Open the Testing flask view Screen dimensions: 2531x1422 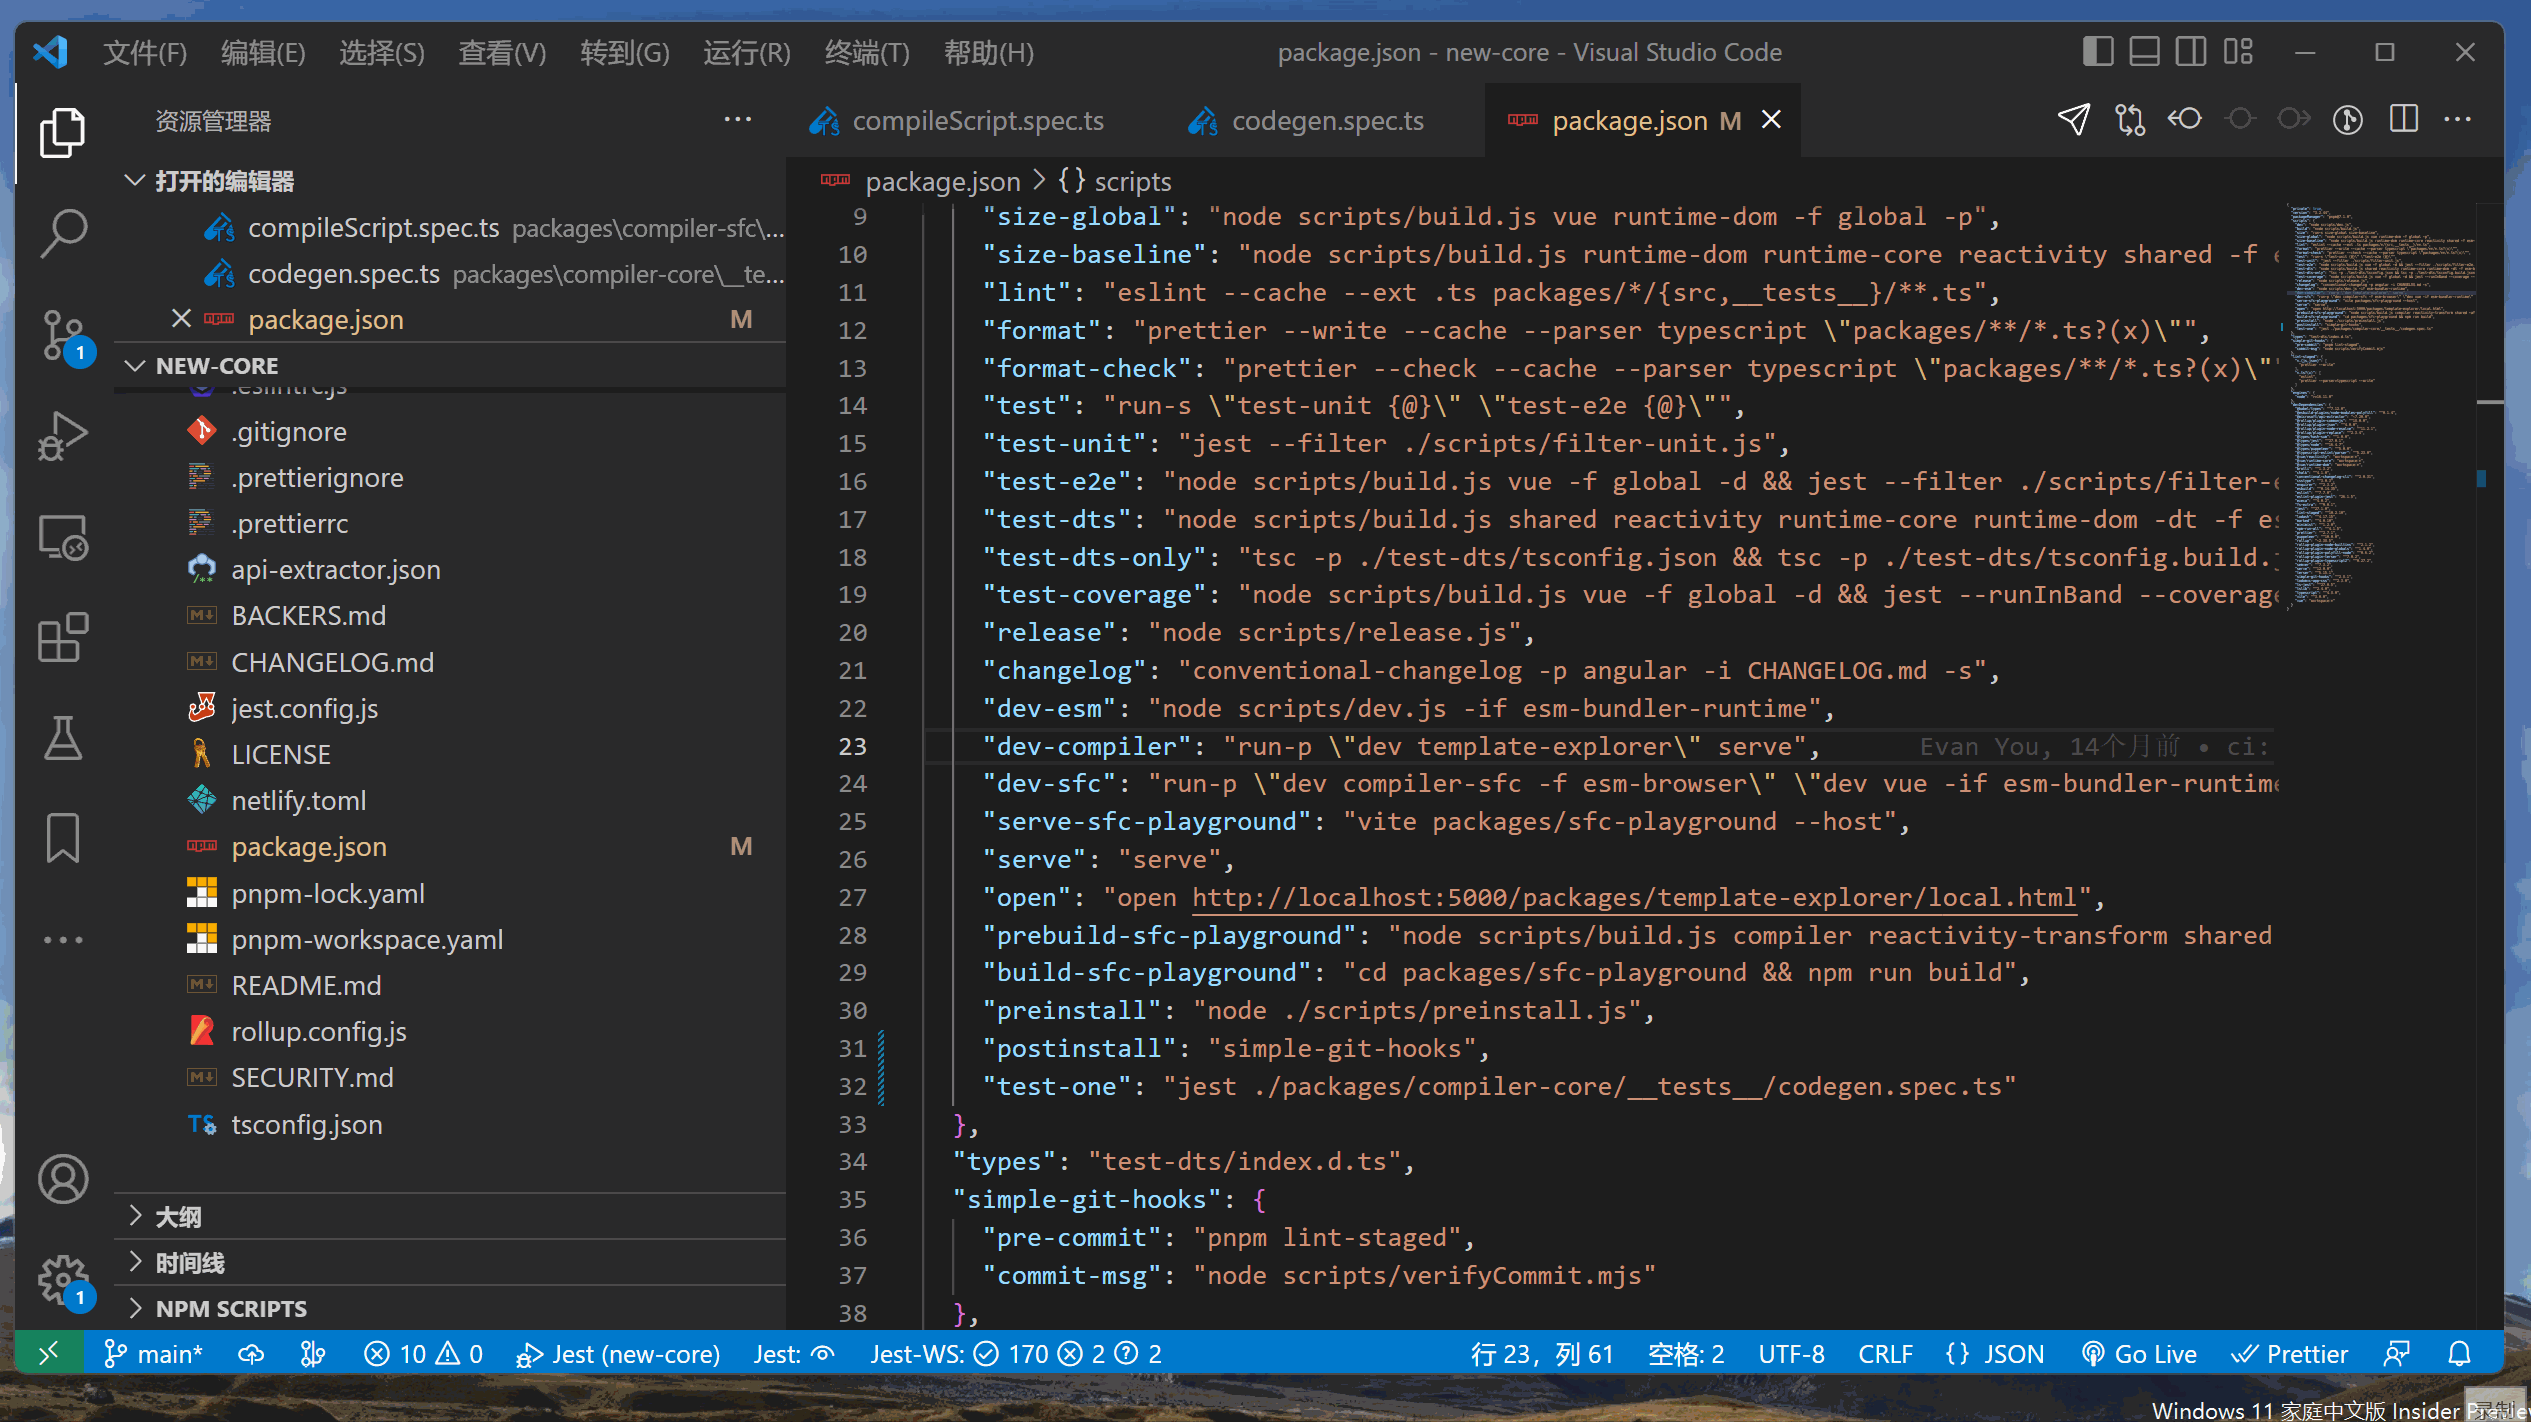(x=62, y=739)
